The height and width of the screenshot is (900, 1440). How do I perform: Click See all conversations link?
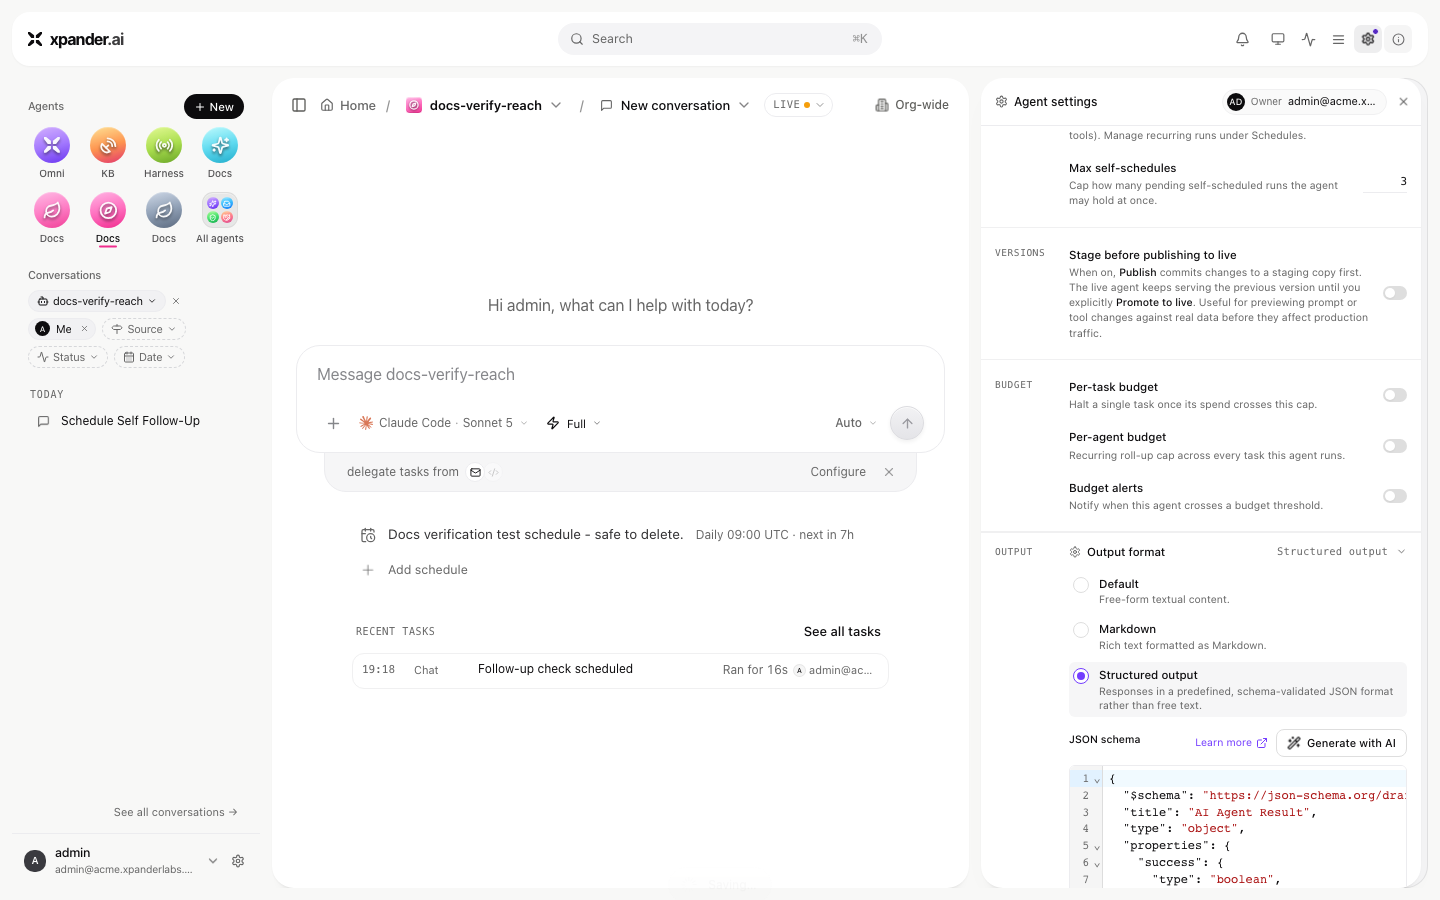(x=176, y=812)
